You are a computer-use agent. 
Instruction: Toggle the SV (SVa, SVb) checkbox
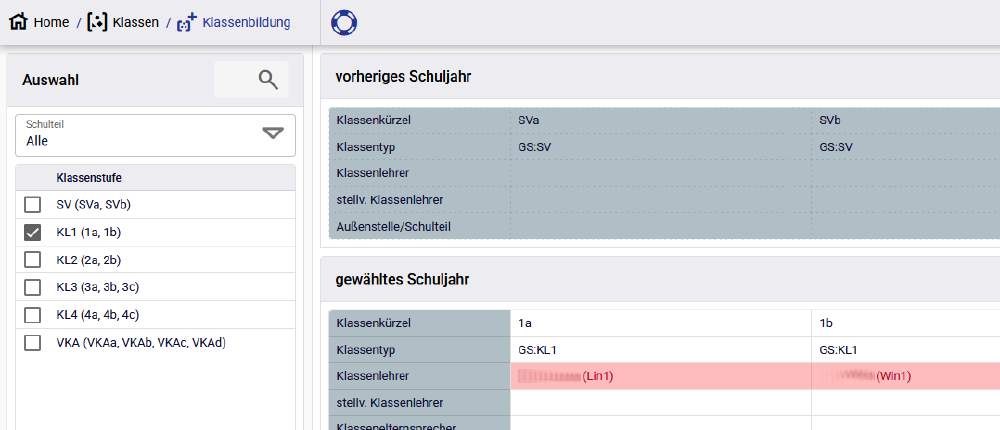tap(33, 205)
